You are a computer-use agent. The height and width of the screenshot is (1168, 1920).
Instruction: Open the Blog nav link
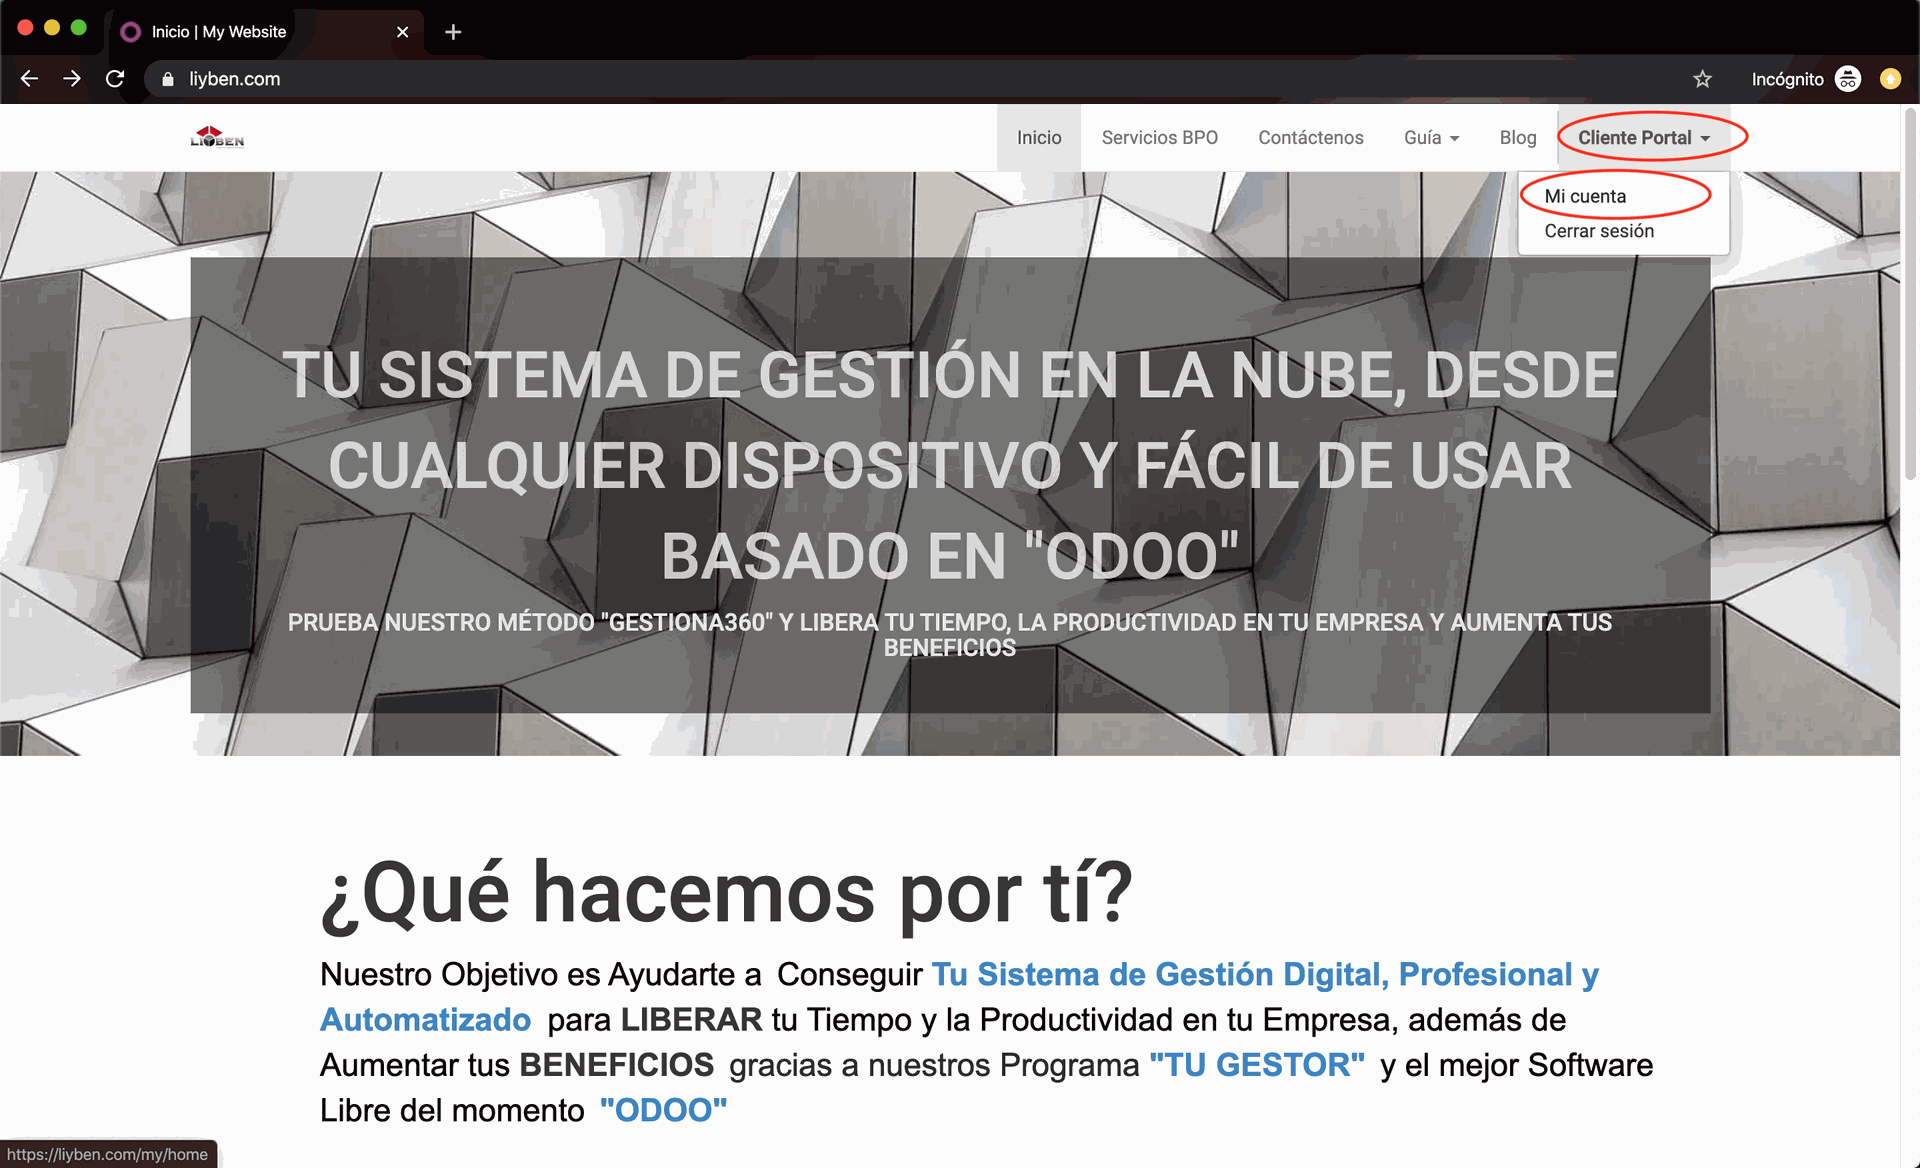tap(1517, 138)
